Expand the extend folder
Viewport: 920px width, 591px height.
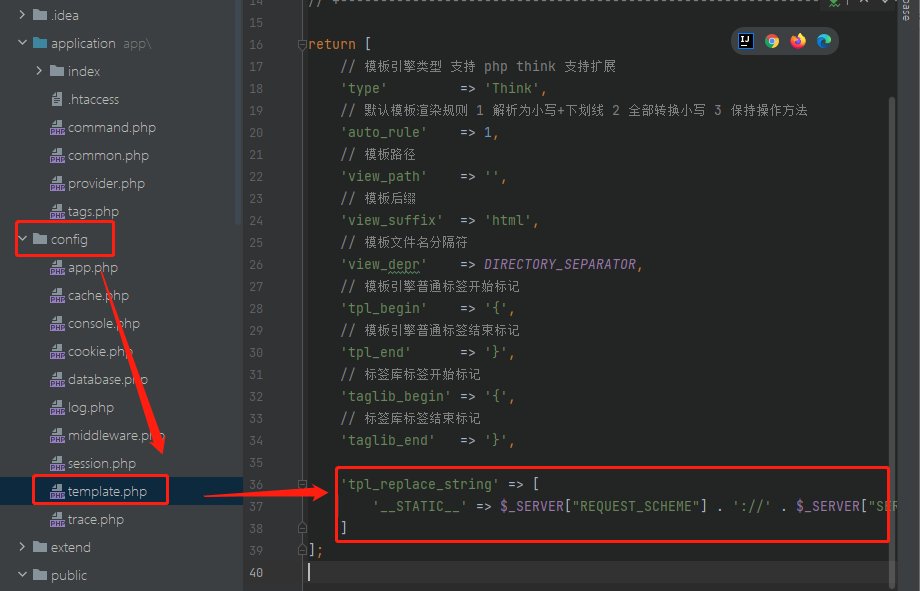(x=22, y=548)
